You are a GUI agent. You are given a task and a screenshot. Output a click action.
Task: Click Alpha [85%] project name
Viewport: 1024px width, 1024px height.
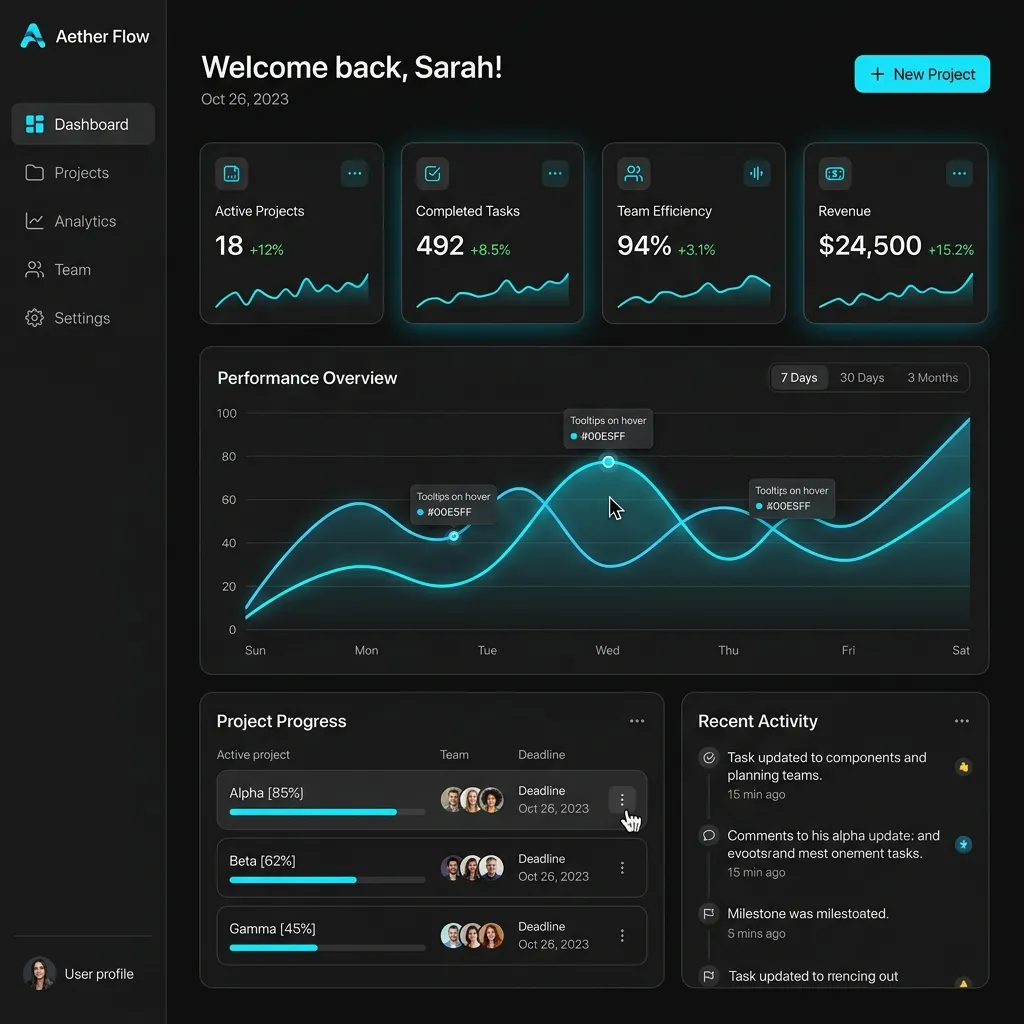(266, 793)
